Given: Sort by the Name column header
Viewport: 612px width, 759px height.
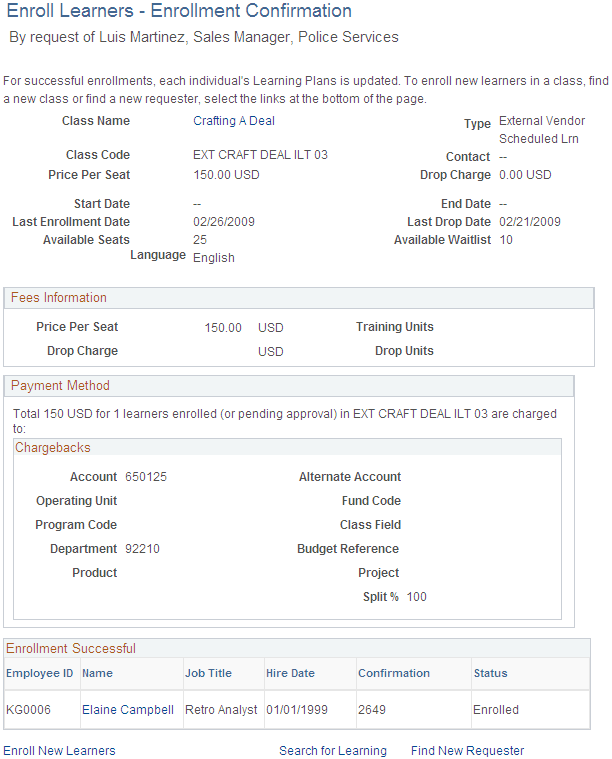Looking at the screenshot, I should (x=97, y=673).
